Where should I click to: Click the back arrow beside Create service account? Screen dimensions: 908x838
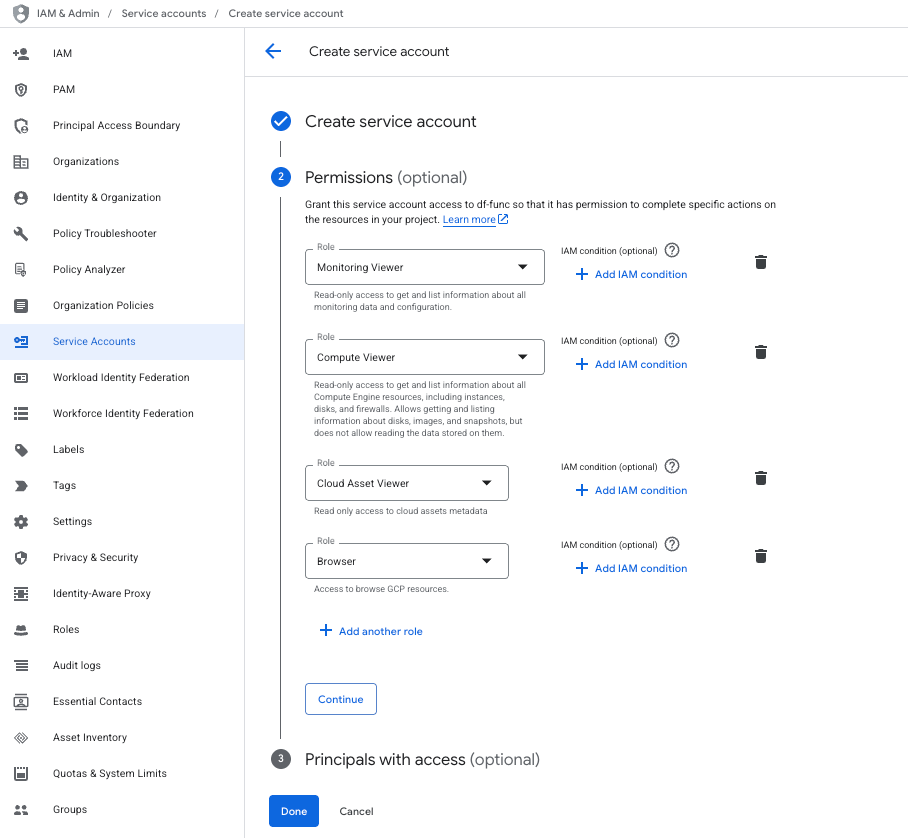coord(273,52)
